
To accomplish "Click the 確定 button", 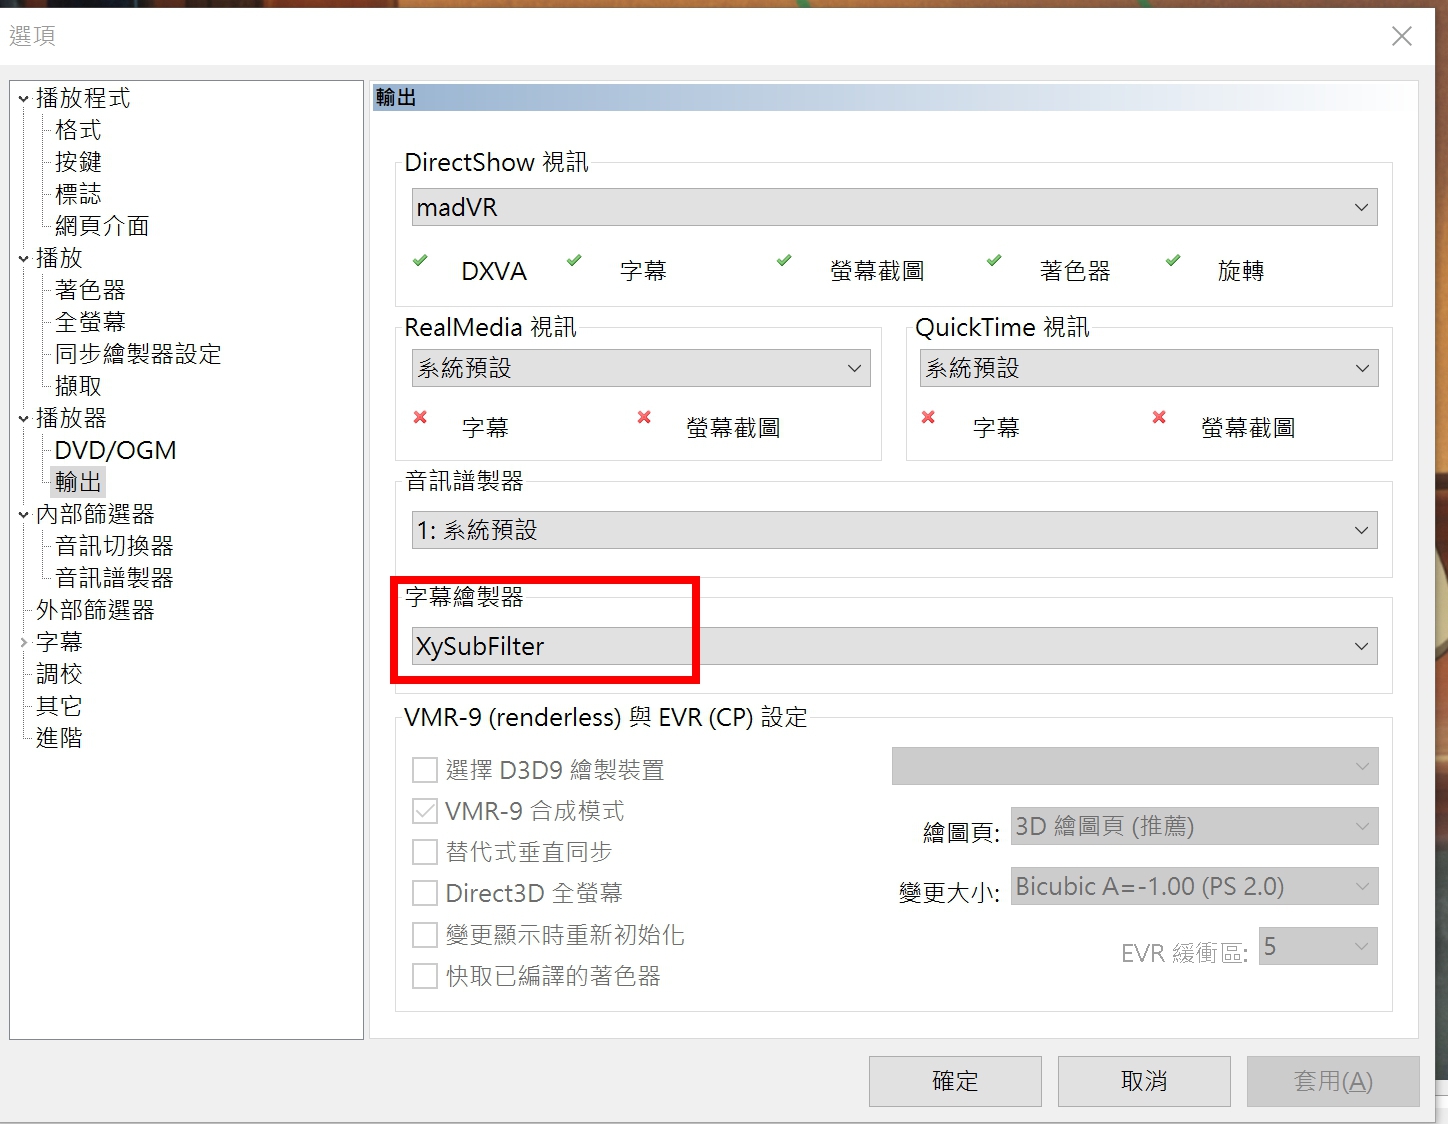I will pos(954,1081).
